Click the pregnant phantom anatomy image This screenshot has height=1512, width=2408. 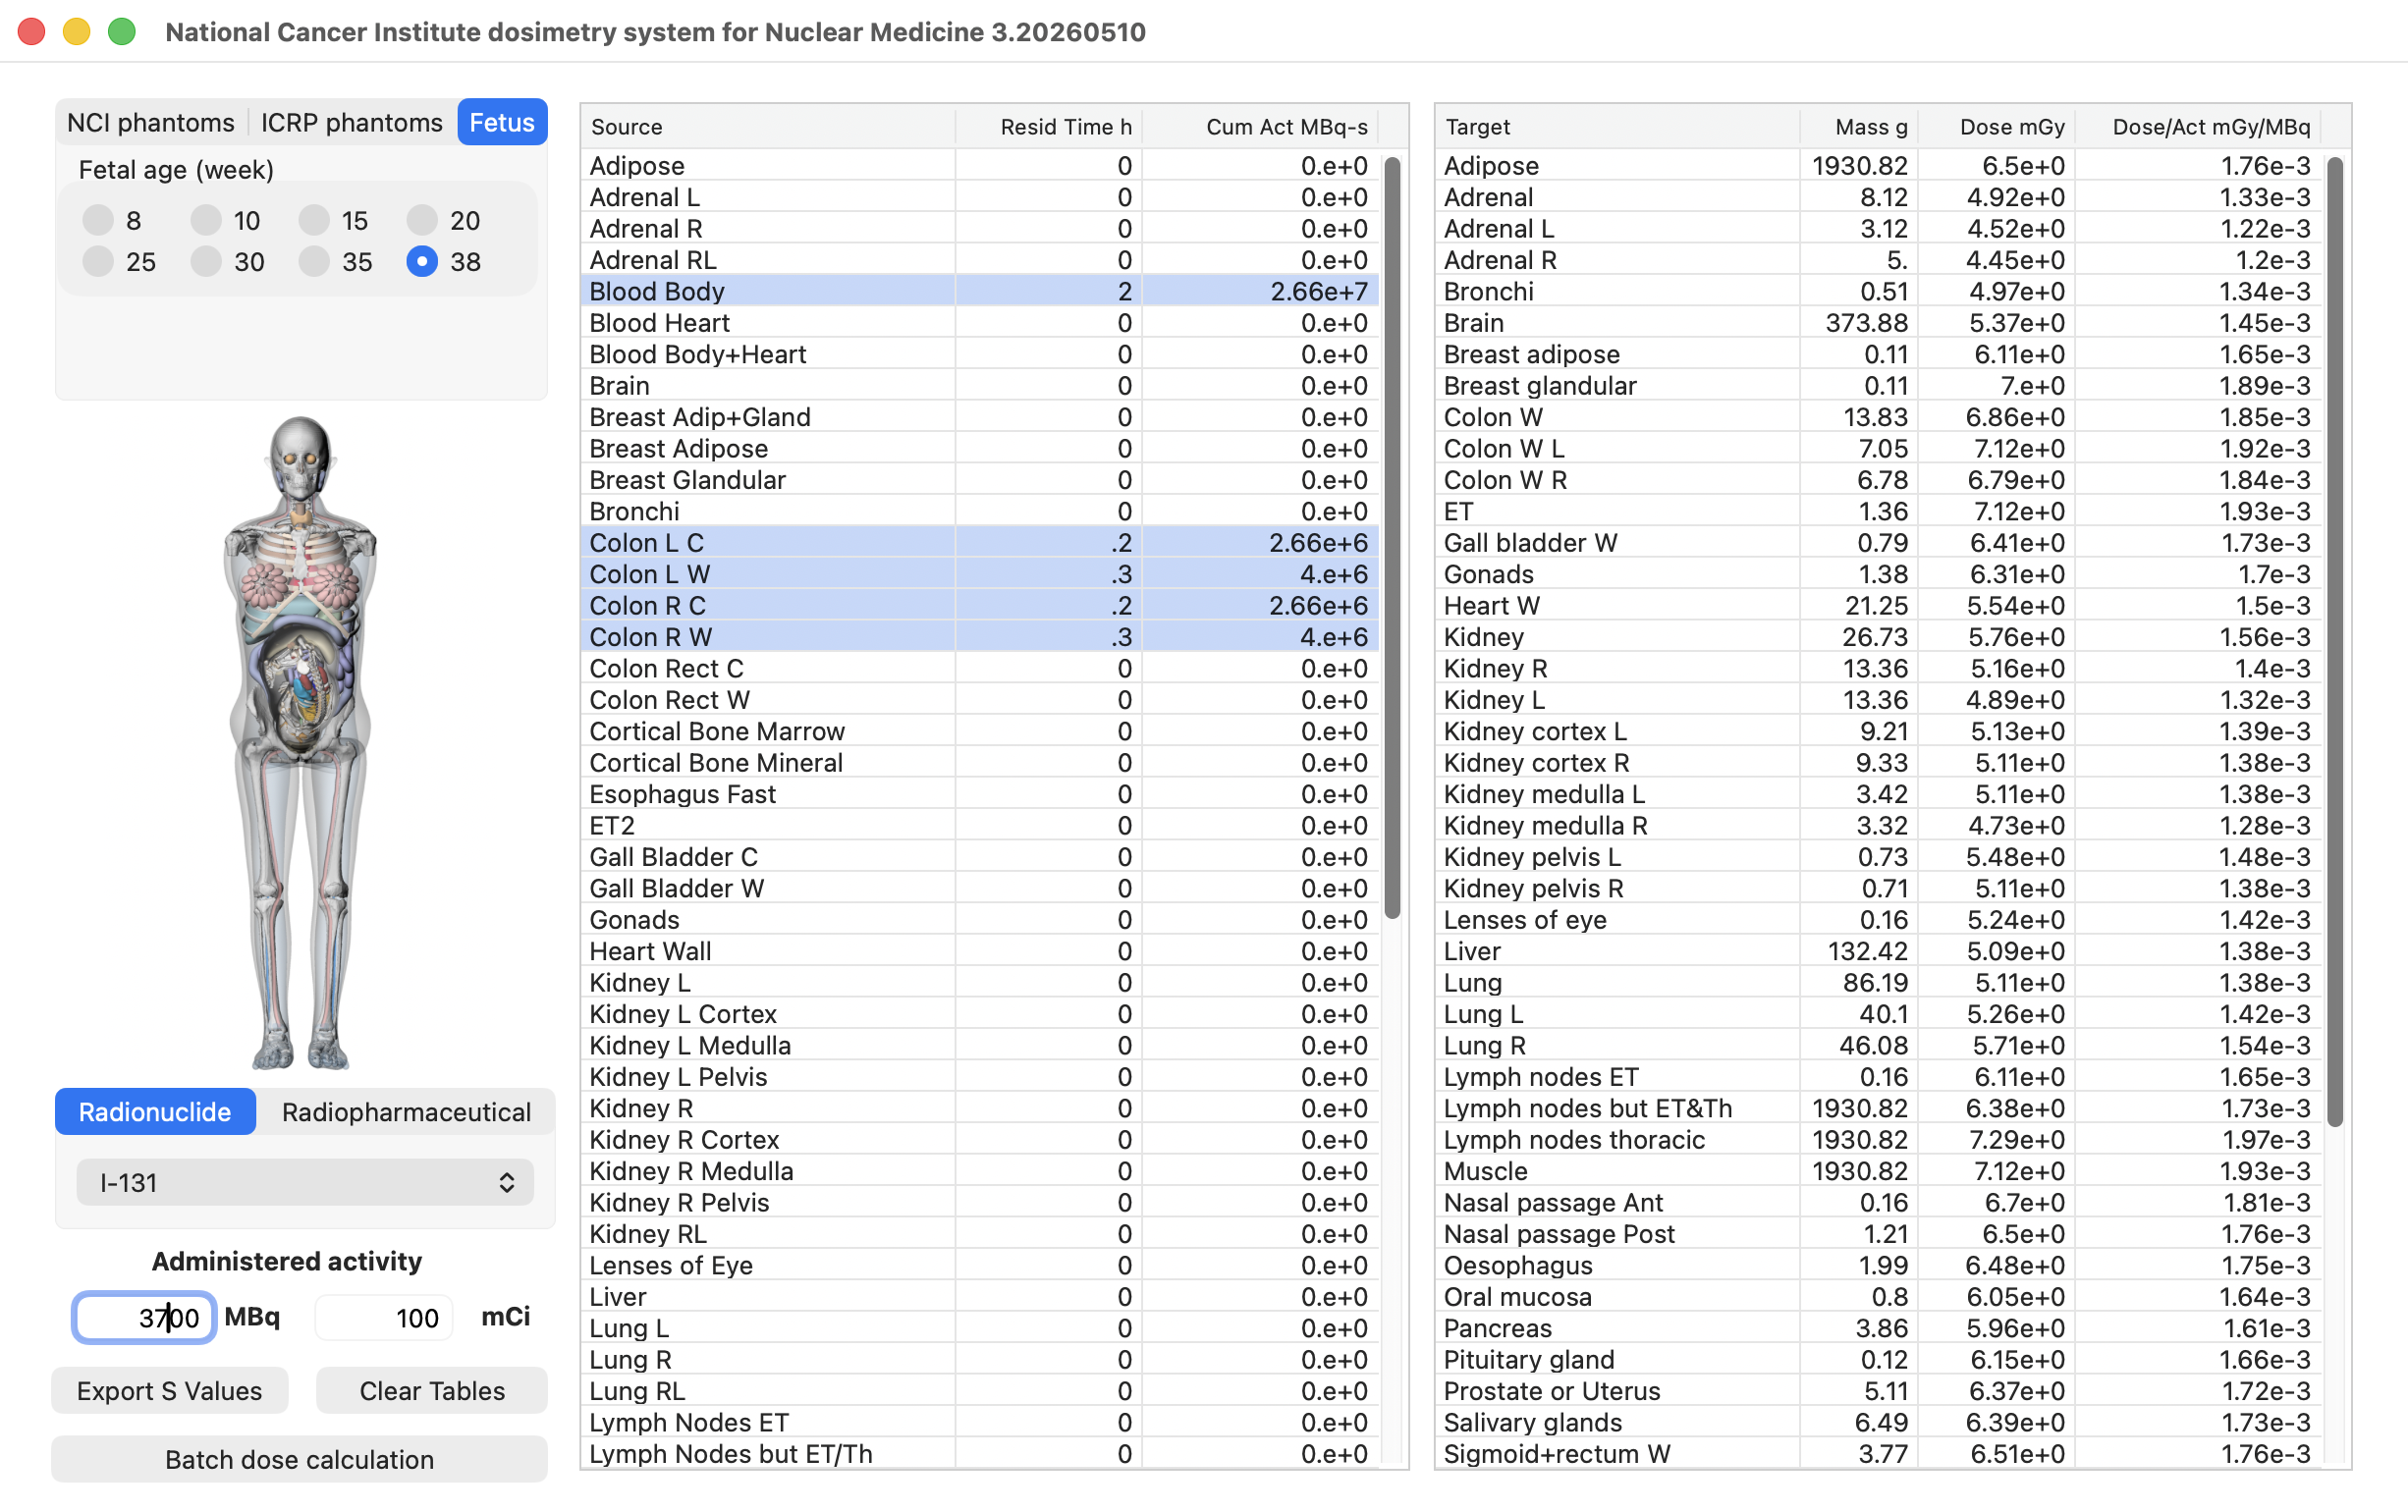(x=300, y=742)
